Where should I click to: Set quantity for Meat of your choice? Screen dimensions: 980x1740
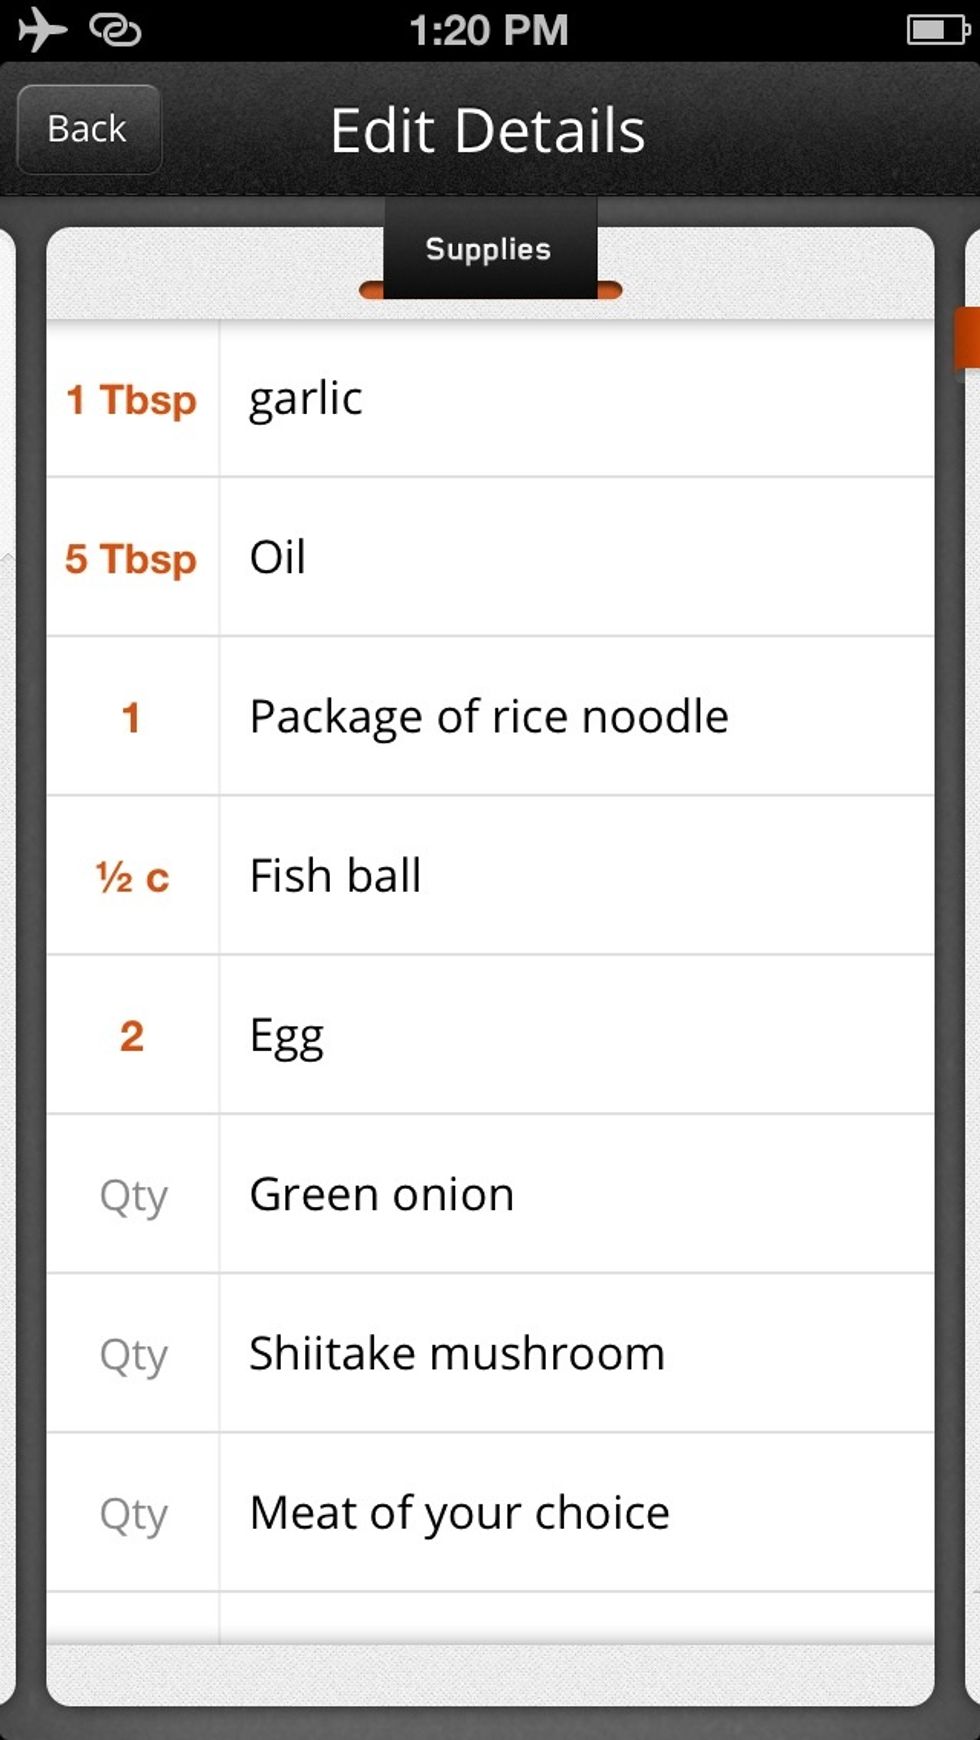pyautogui.click(x=133, y=1513)
